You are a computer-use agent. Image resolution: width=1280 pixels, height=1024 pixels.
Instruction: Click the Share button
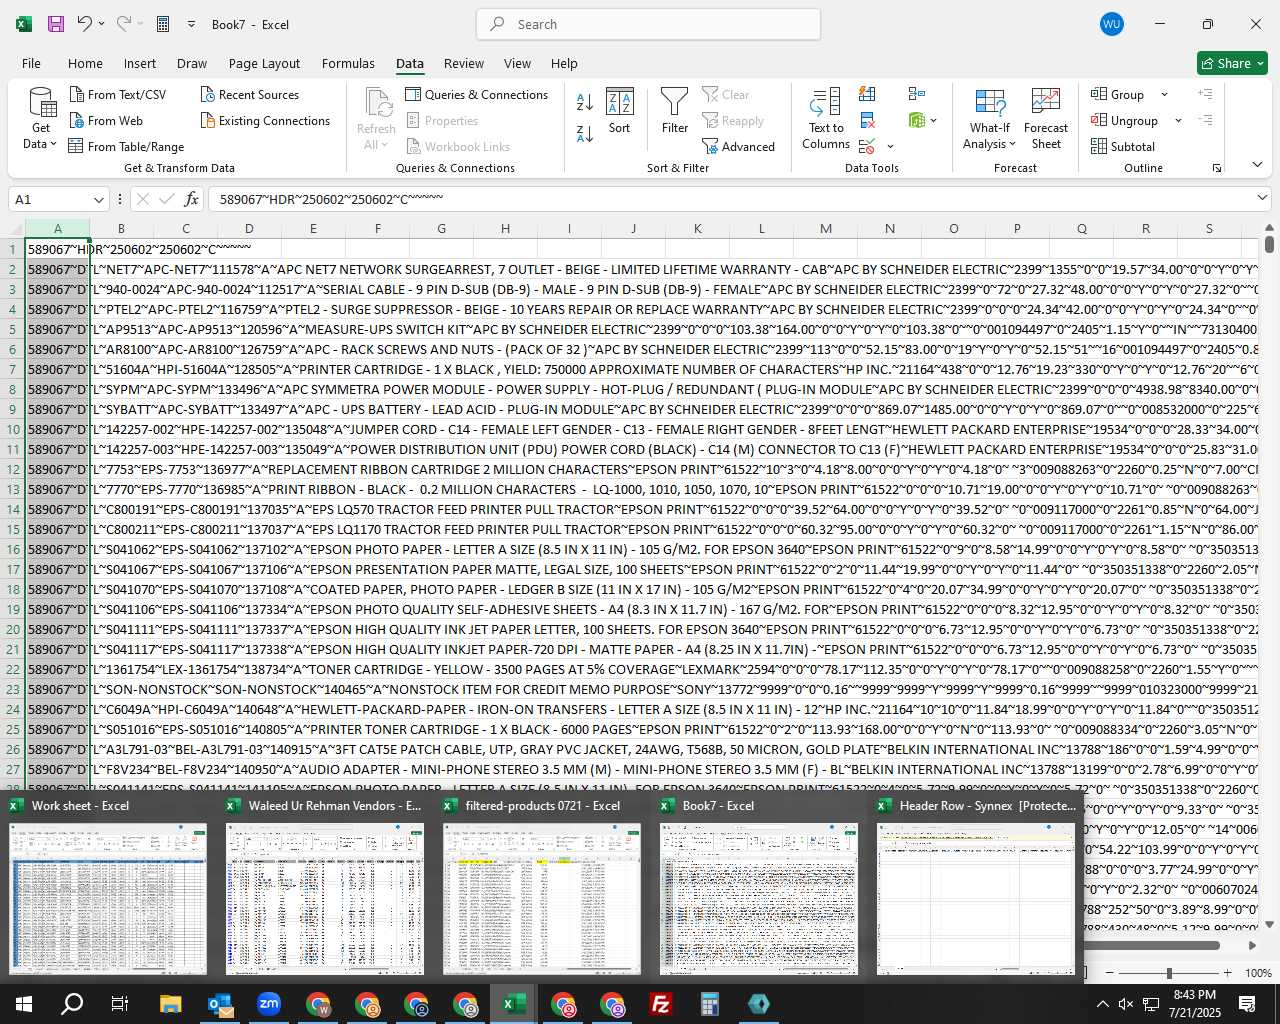click(x=1232, y=63)
